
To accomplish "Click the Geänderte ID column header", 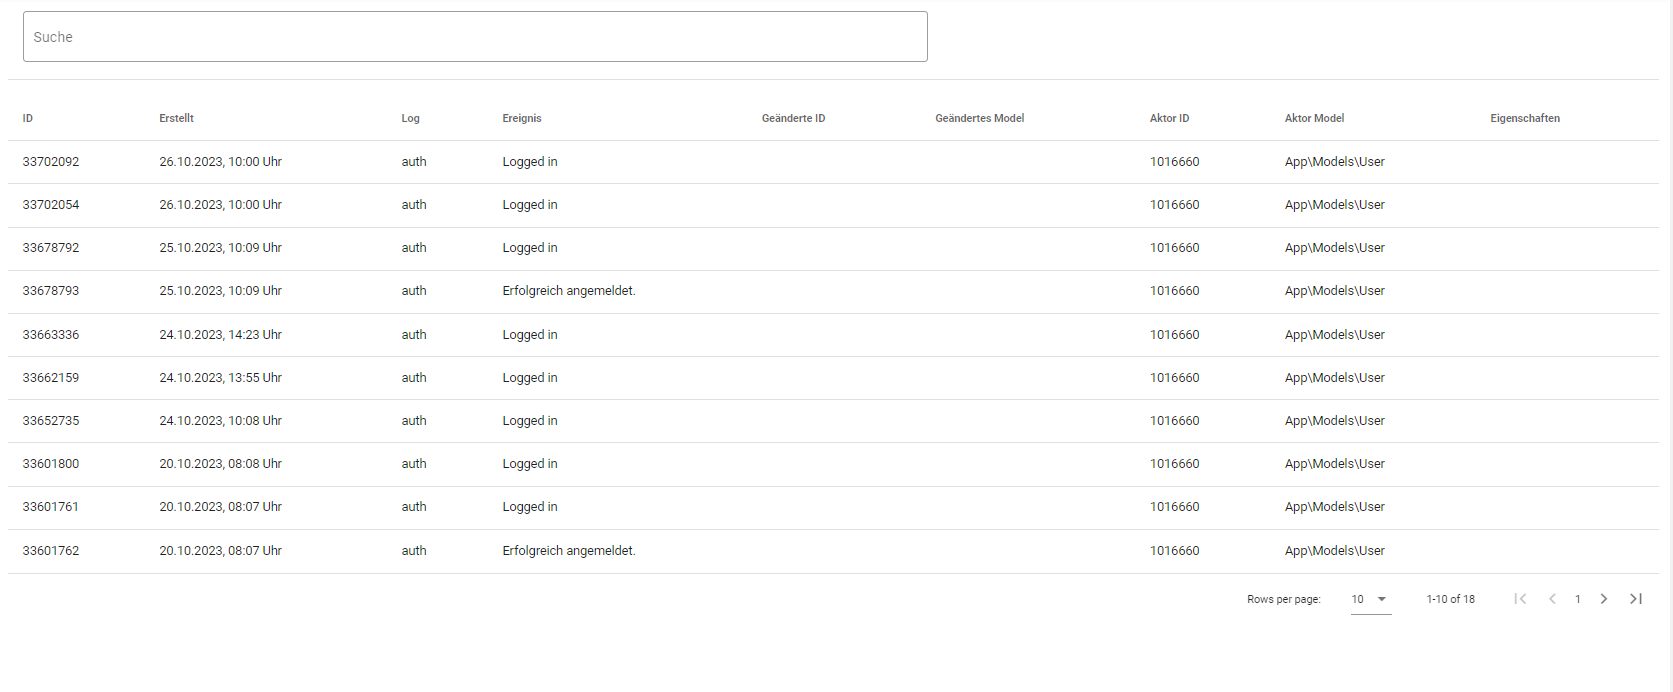I will coord(793,118).
